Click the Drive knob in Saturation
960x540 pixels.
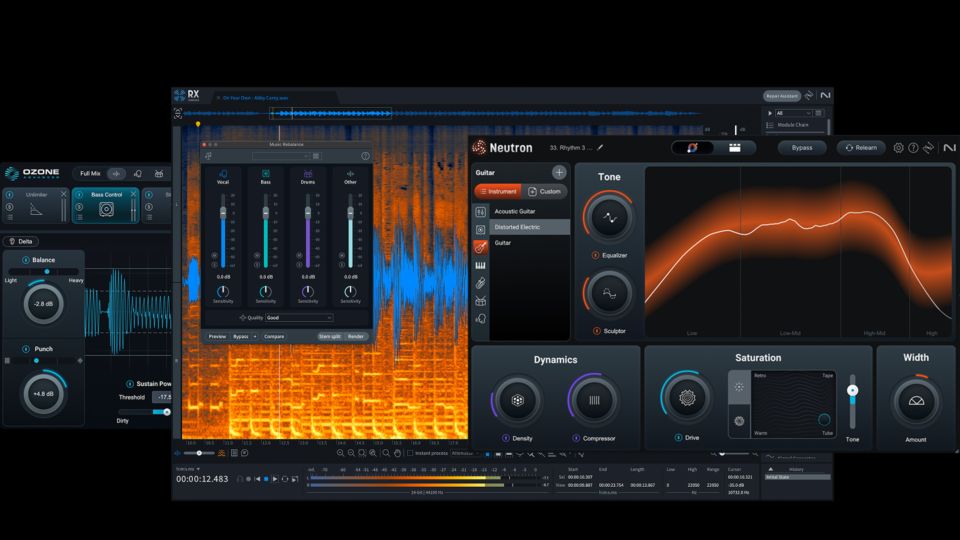click(x=687, y=398)
